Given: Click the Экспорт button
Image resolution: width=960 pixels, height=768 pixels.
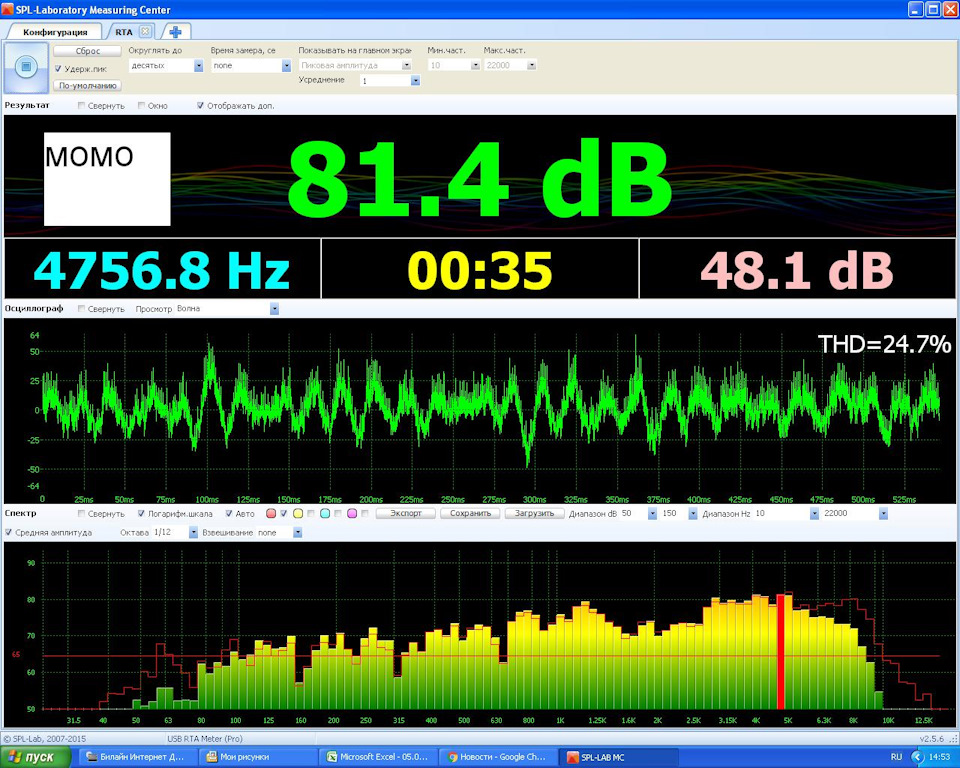Looking at the screenshot, I should pyautogui.click(x=406, y=513).
